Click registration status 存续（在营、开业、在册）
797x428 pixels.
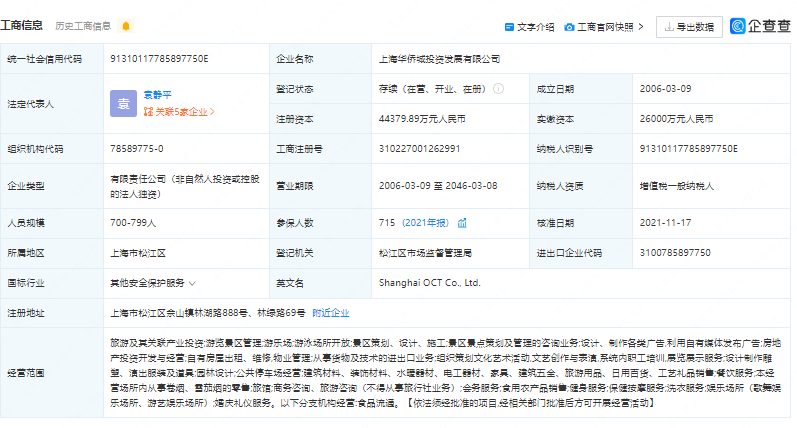pyautogui.click(x=432, y=89)
